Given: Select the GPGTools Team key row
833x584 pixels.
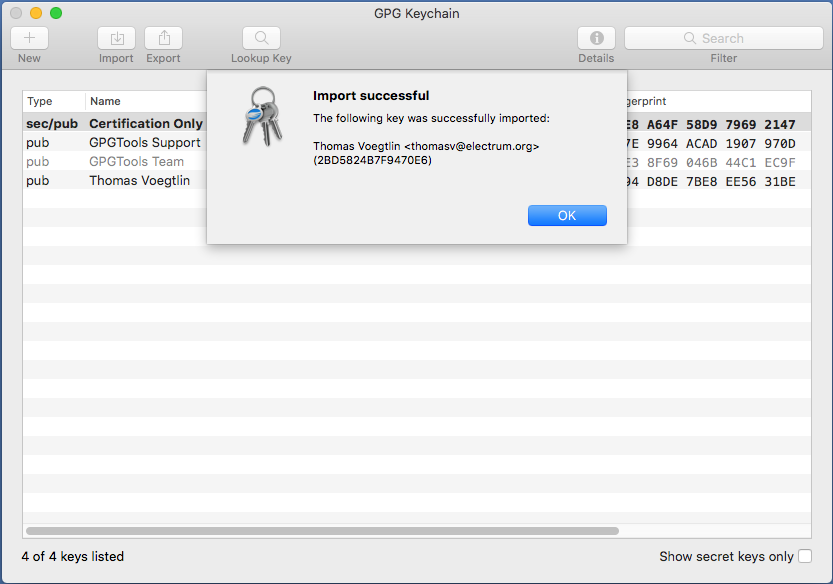Looking at the screenshot, I should click(416, 162).
